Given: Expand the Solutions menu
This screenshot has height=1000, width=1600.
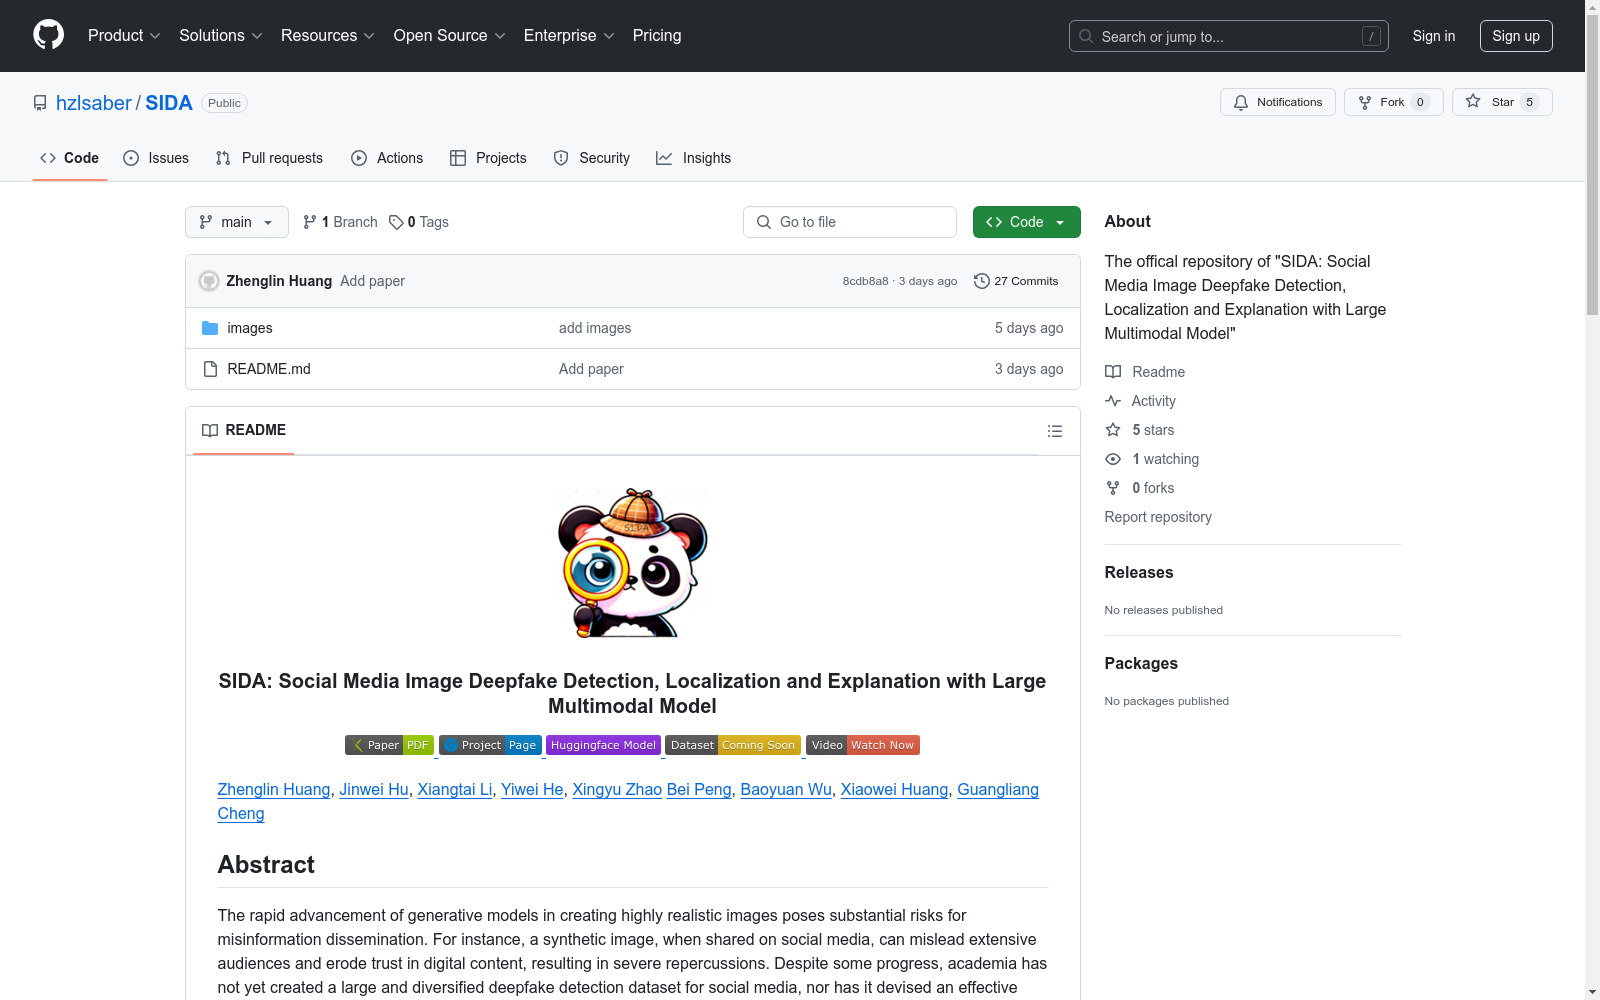Looking at the screenshot, I should (x=221, y=36).
